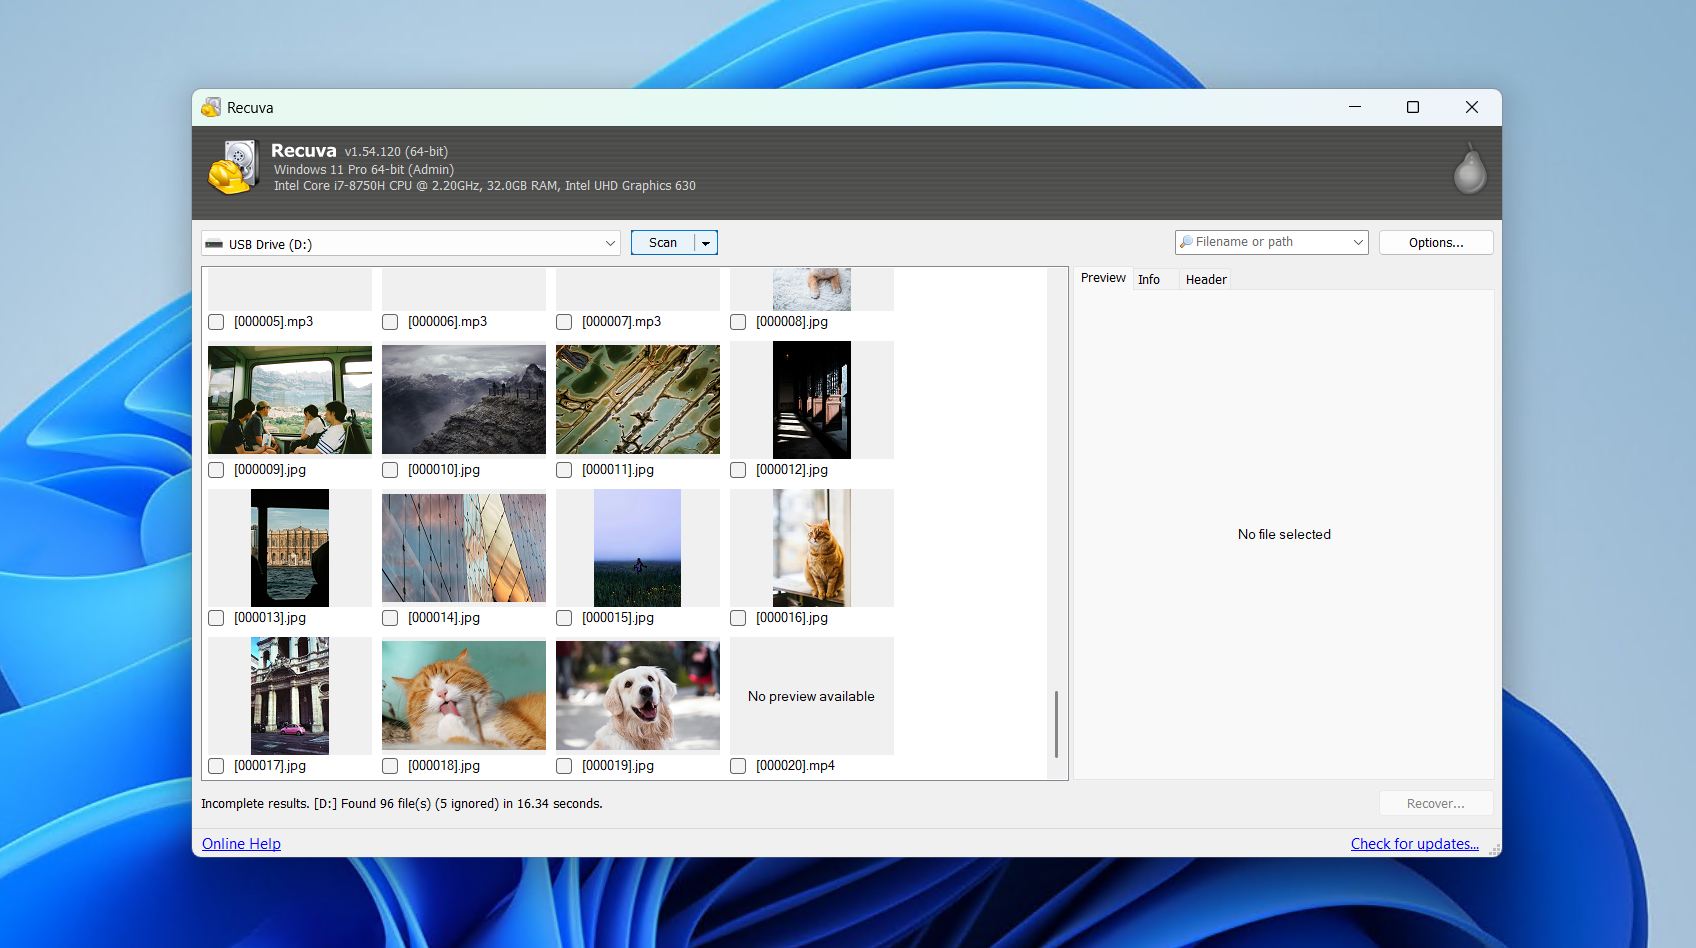Click the Recuva title bar app icon
This screenshot has width=1696, height=948.
(211, 108)
